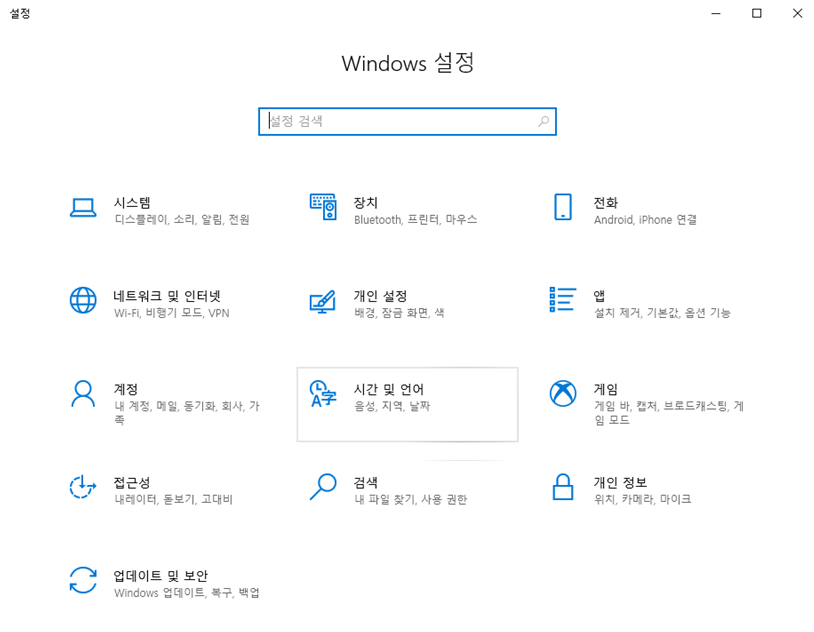This screenshot has width=814, height=632.
Task: Select 개인 정보 title
Action: tap(620, 482)
